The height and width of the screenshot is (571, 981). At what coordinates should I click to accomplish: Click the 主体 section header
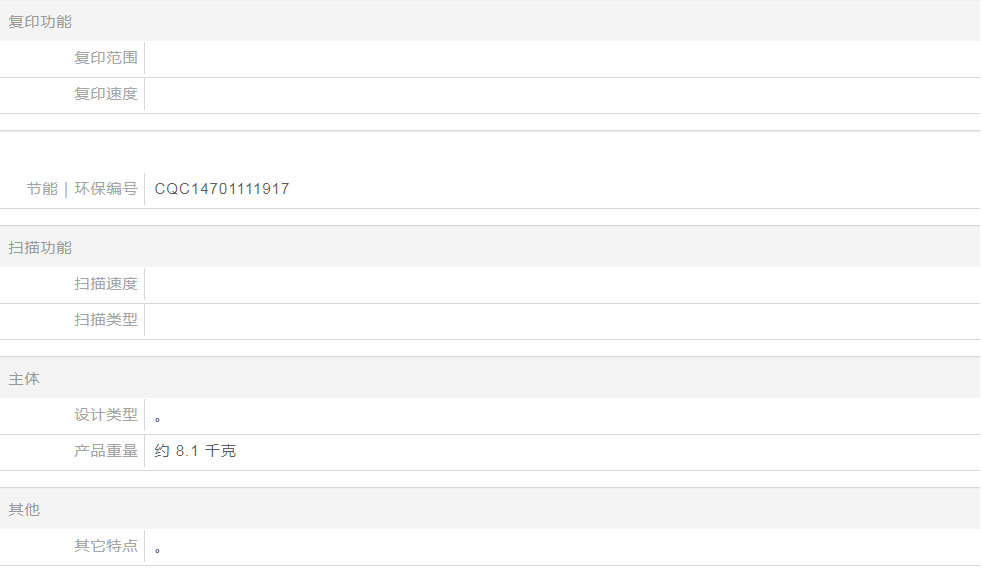24,378
